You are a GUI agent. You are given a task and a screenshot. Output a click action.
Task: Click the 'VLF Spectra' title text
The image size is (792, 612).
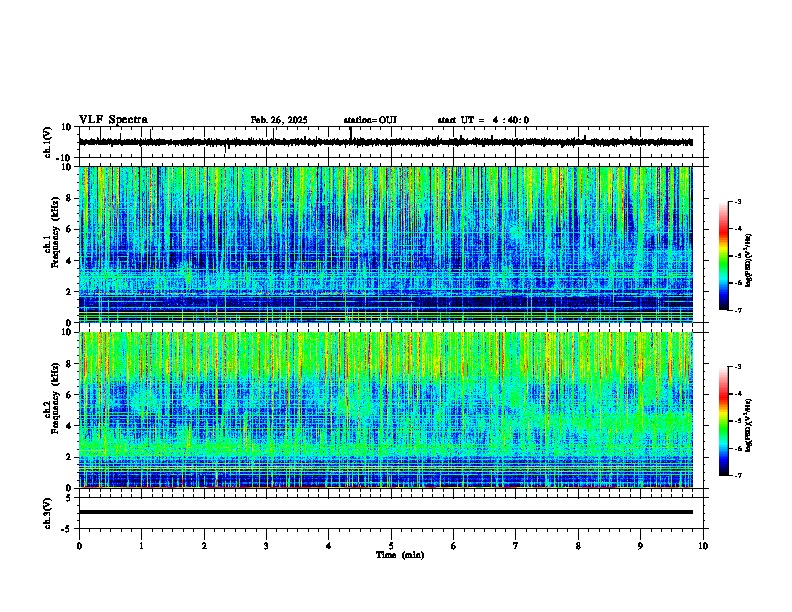coord(113,120)
